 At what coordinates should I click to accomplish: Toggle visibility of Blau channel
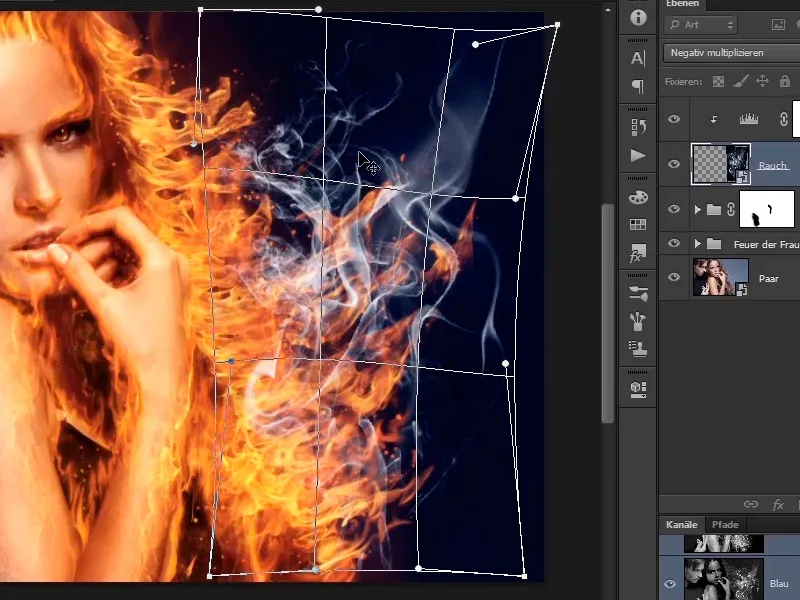[x=670, y=584]
